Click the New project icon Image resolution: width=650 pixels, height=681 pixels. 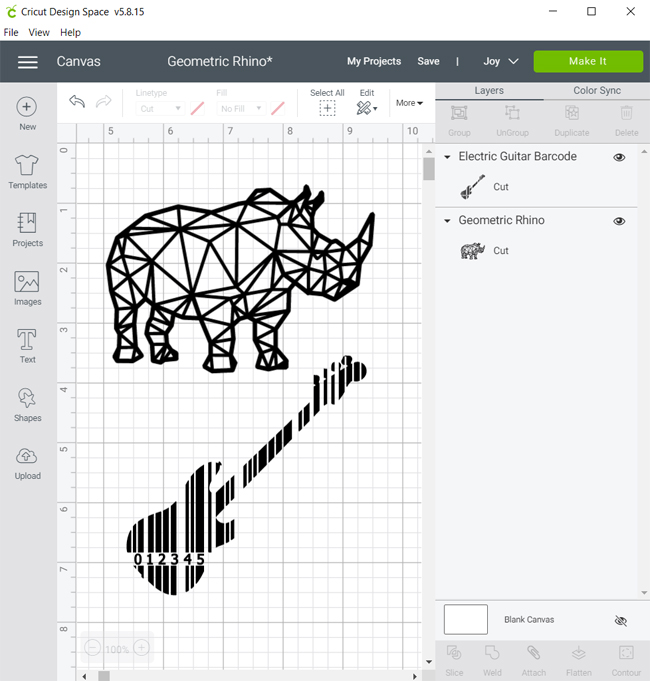(27, 107)
